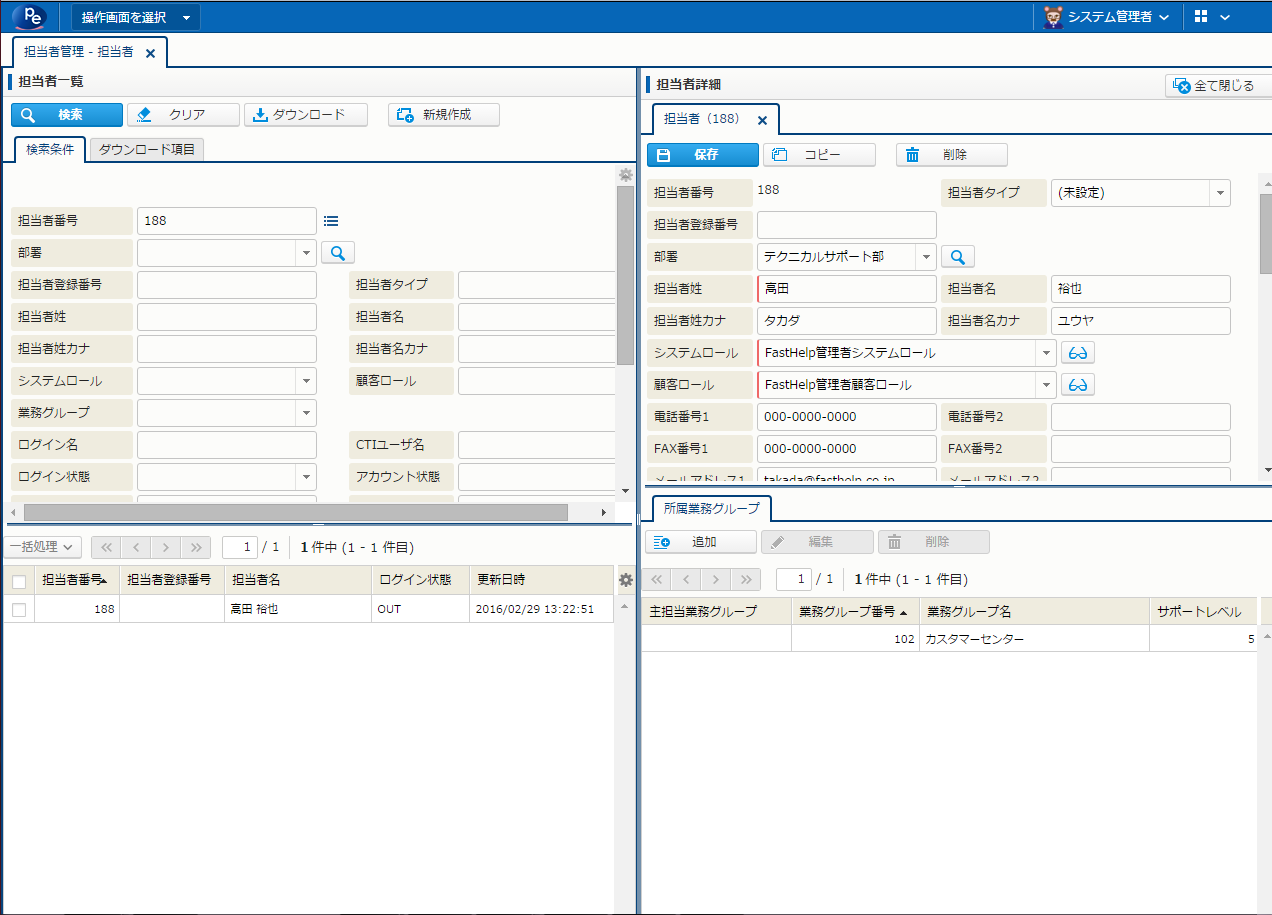Click the list icon beside 担当者番号 field
This screenshot has height=915, width=1272.
click(332, 221)
